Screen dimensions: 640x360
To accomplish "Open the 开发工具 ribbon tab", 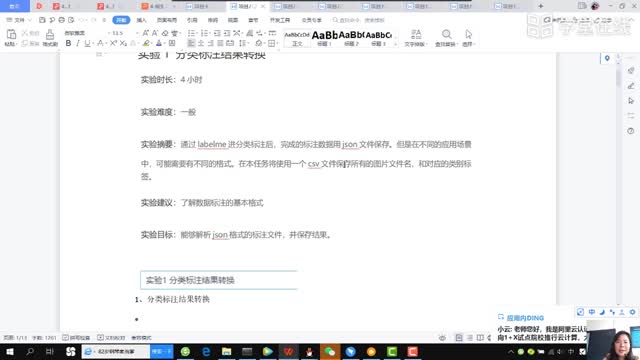I will 280,20.
